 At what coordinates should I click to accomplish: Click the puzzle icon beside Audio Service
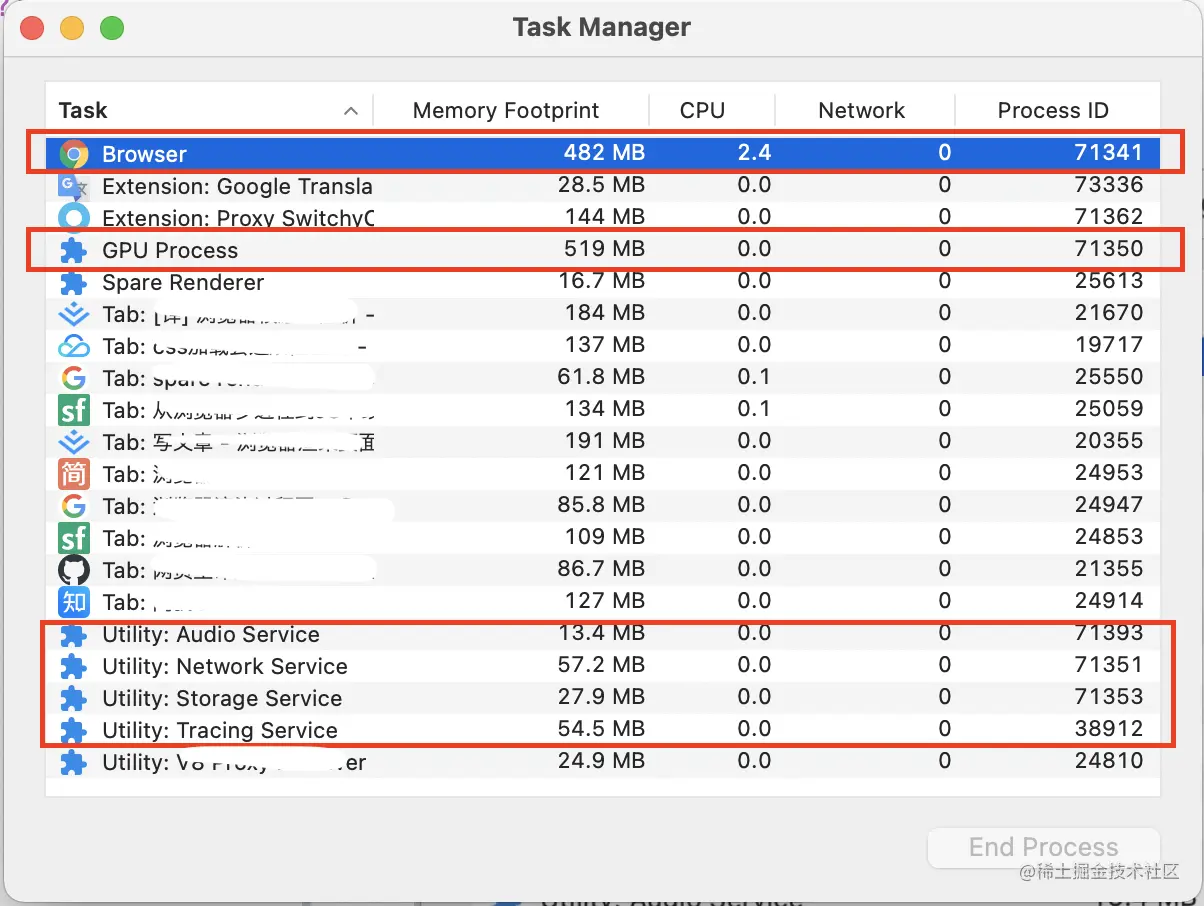coord(74,635)
